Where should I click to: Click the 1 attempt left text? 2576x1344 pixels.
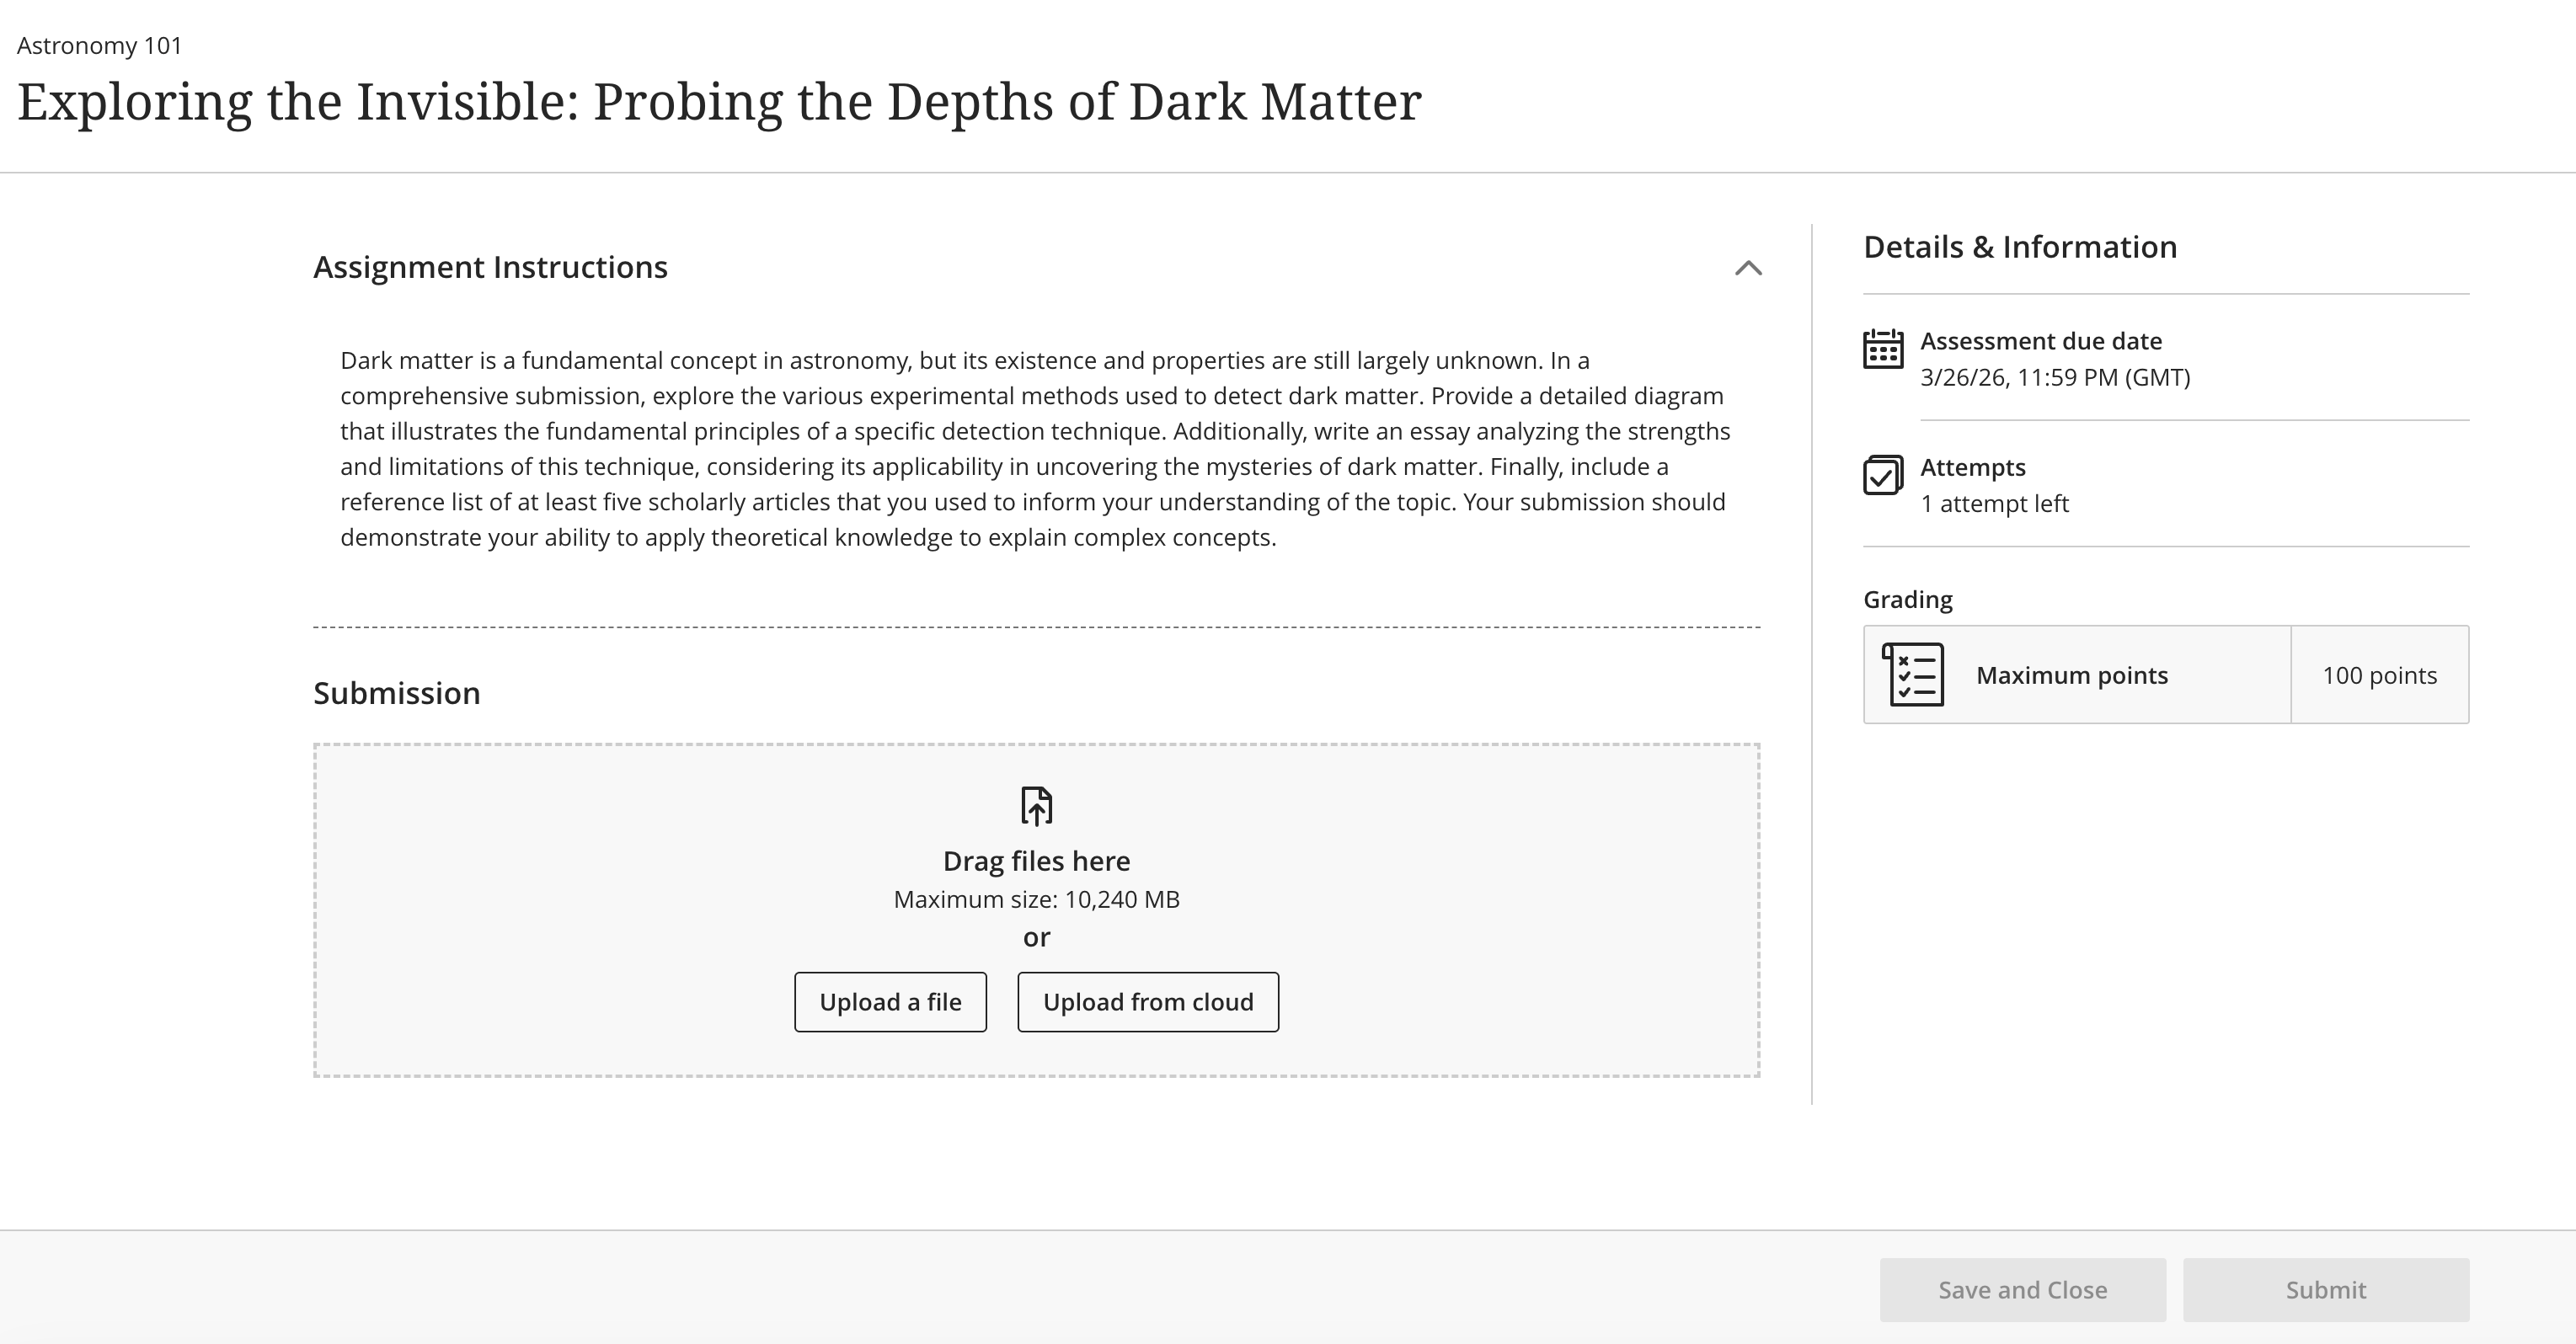click(x=1995, y=503)
